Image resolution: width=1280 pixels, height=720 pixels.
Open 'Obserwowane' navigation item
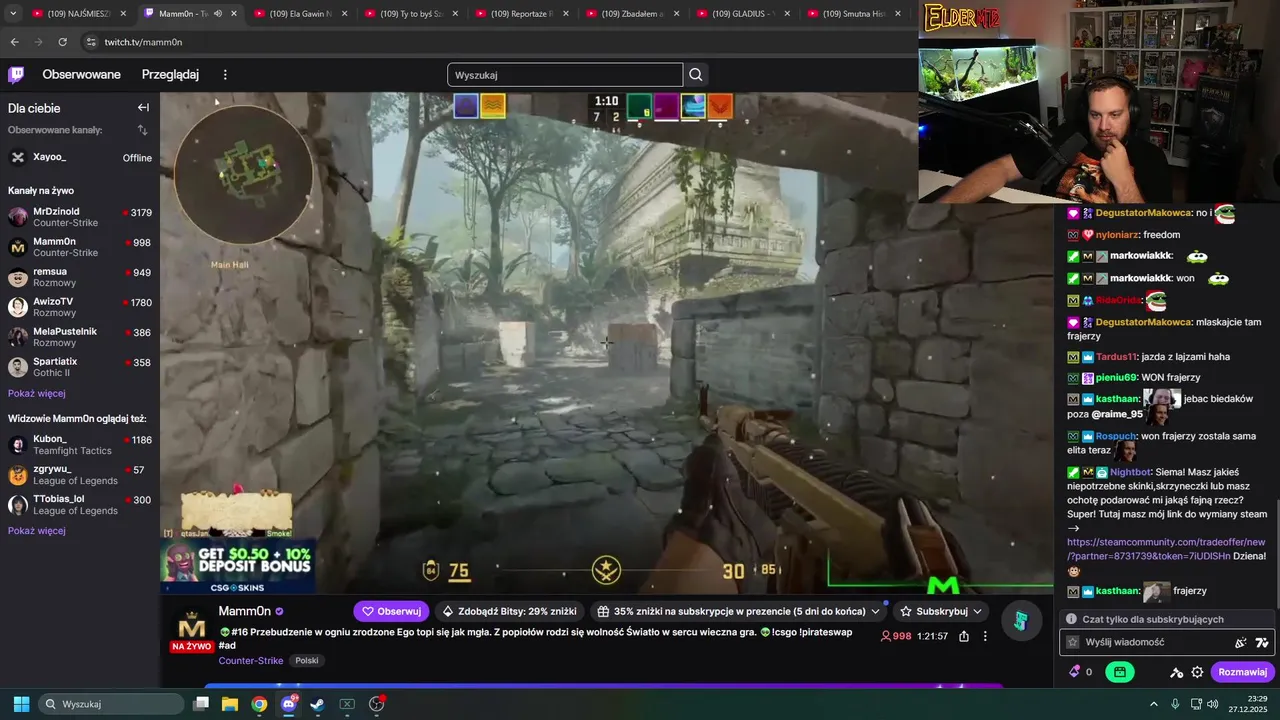81,74
